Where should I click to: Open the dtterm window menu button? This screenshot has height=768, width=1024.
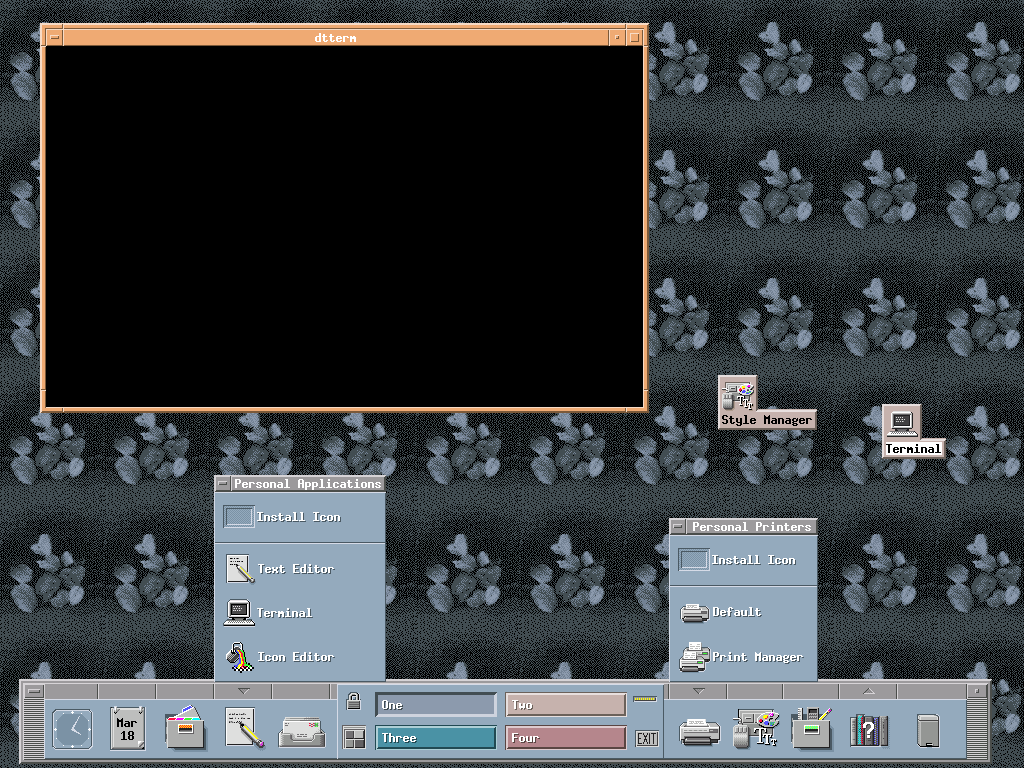(x=54, y=37)
